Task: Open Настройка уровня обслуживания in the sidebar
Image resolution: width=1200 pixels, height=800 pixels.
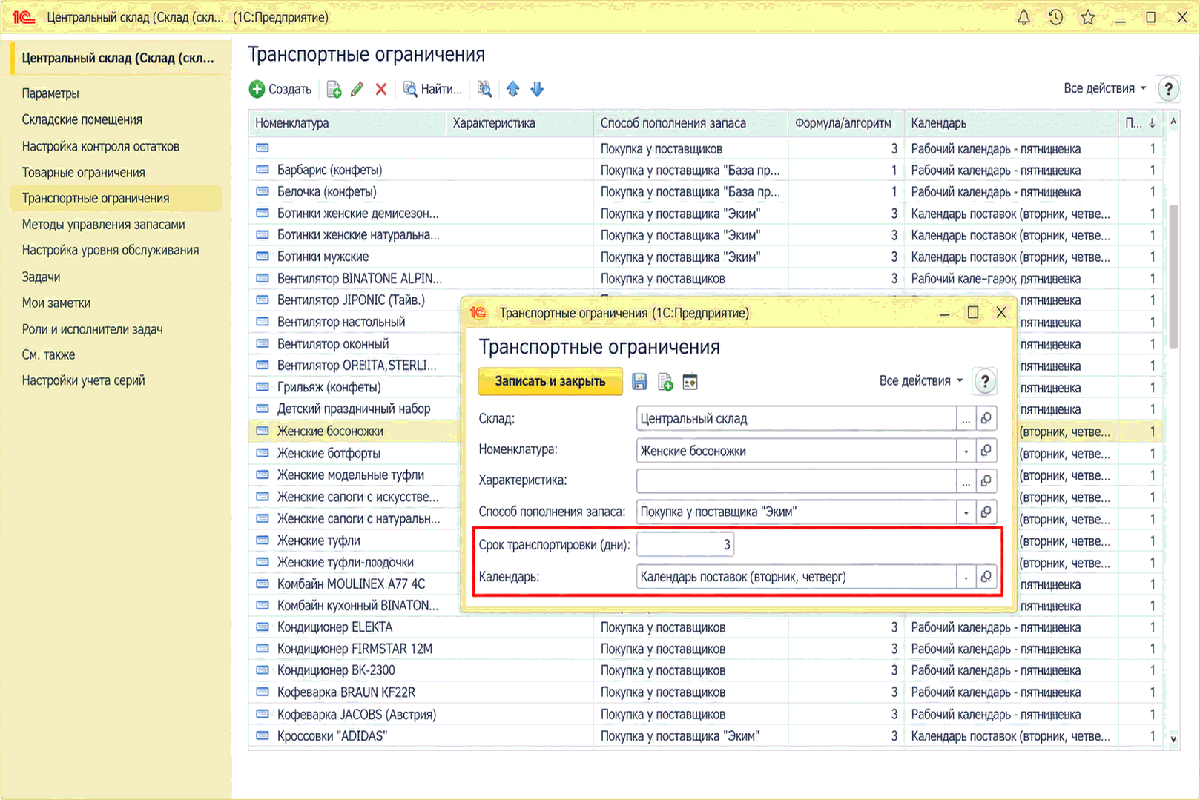Action: pos(110,250)
